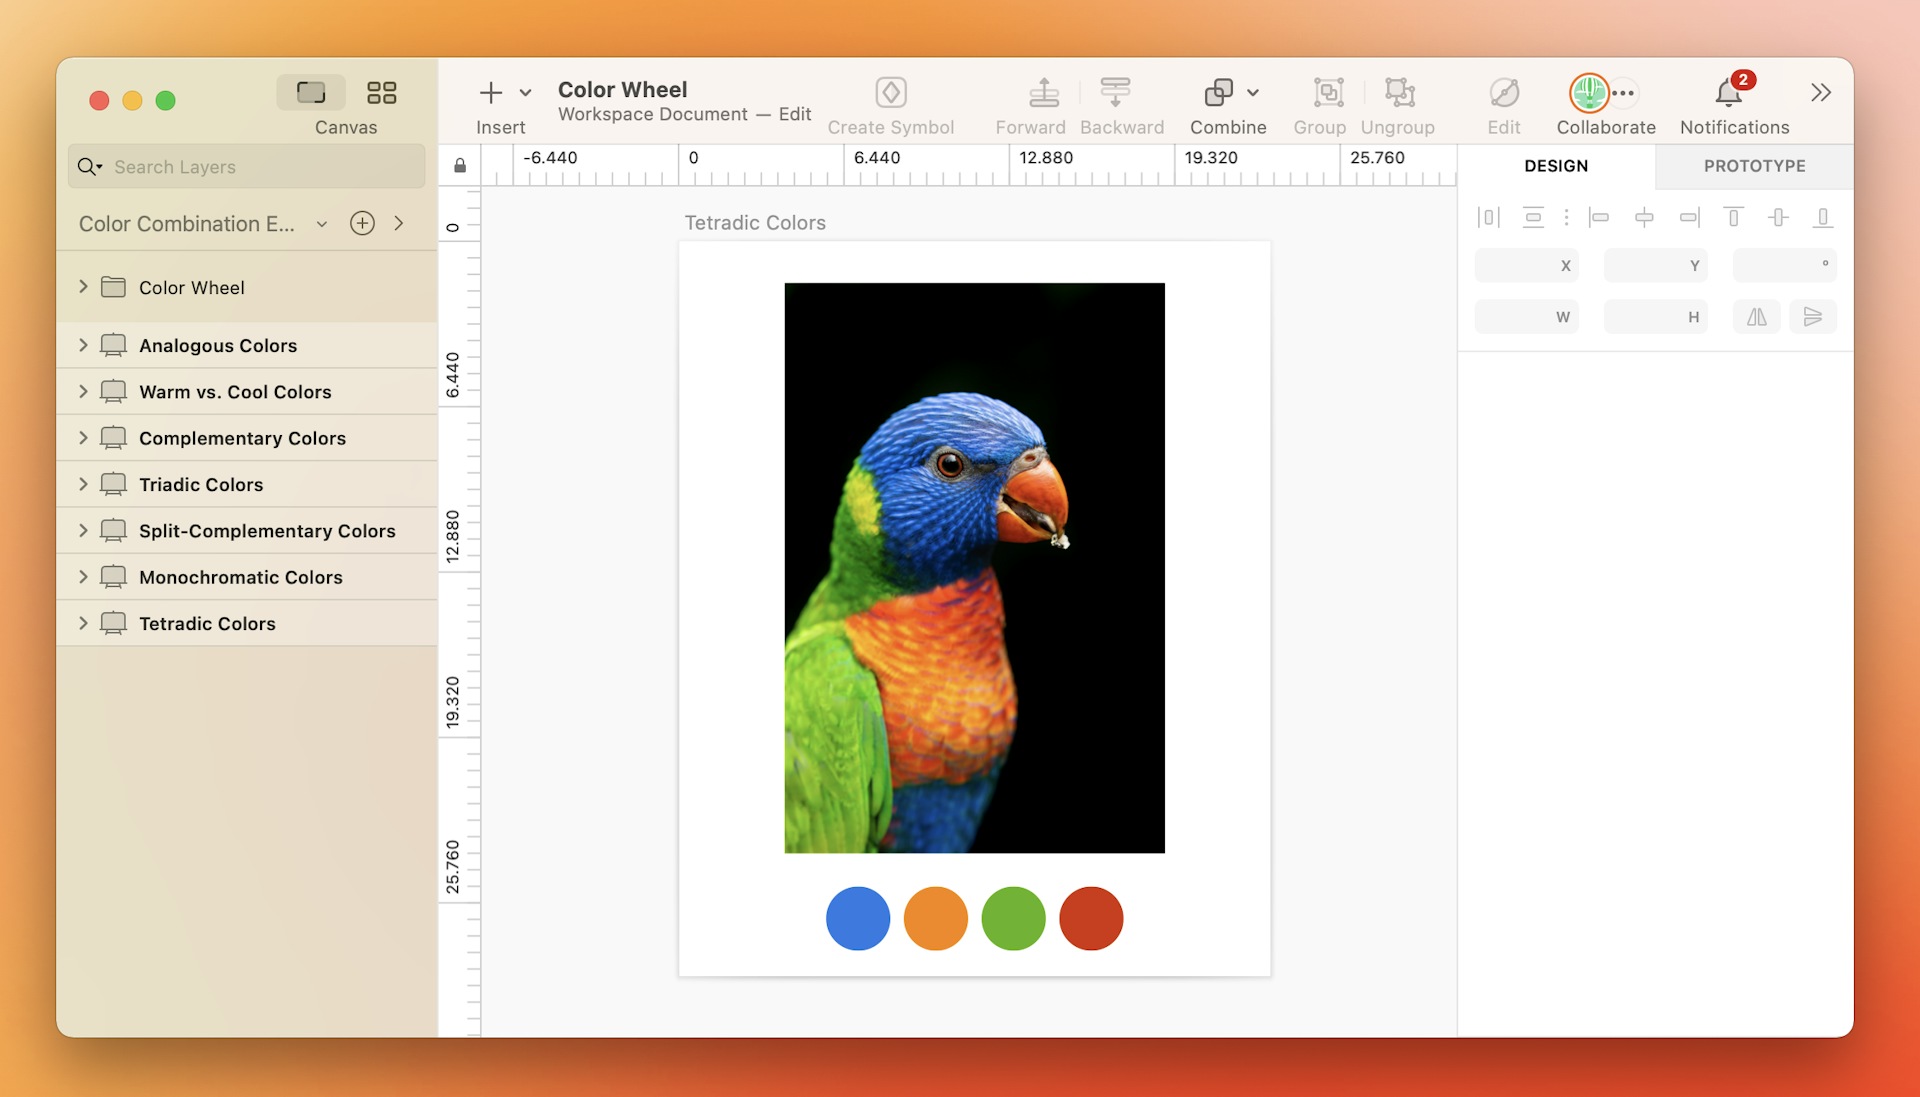Open the Insert plus menu

pos(490,93)
